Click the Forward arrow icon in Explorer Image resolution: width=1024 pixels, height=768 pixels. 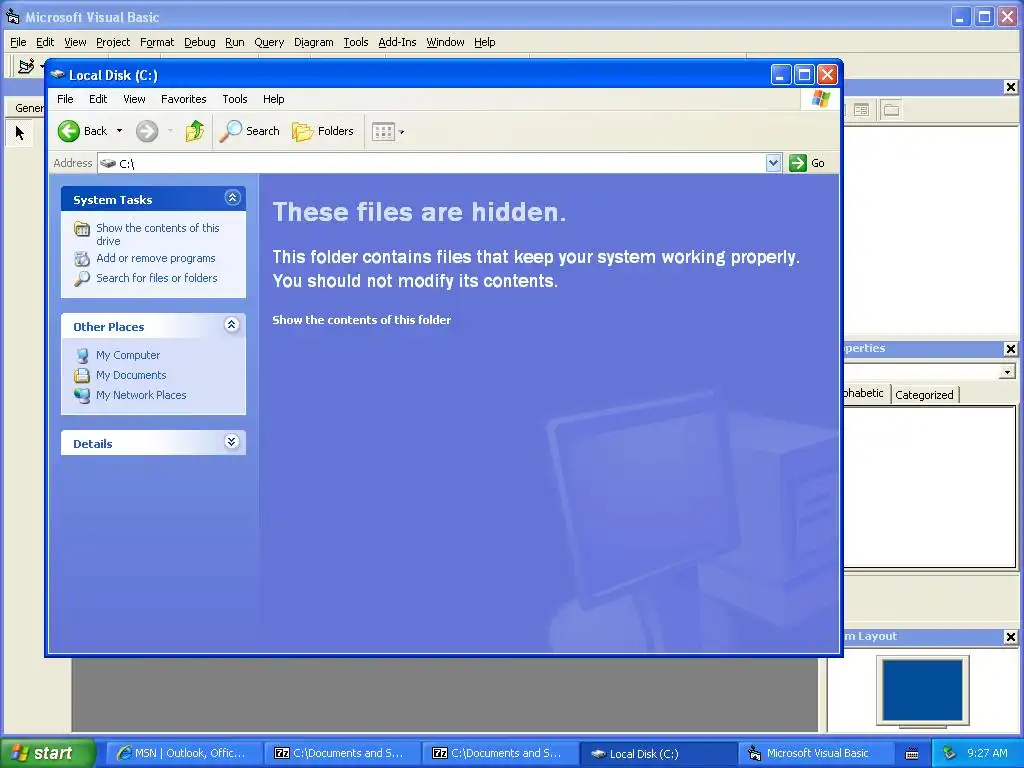147,131
